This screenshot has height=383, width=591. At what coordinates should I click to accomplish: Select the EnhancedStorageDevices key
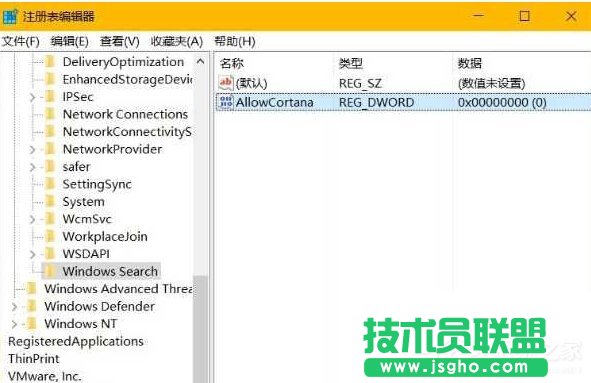click(127, 79)
